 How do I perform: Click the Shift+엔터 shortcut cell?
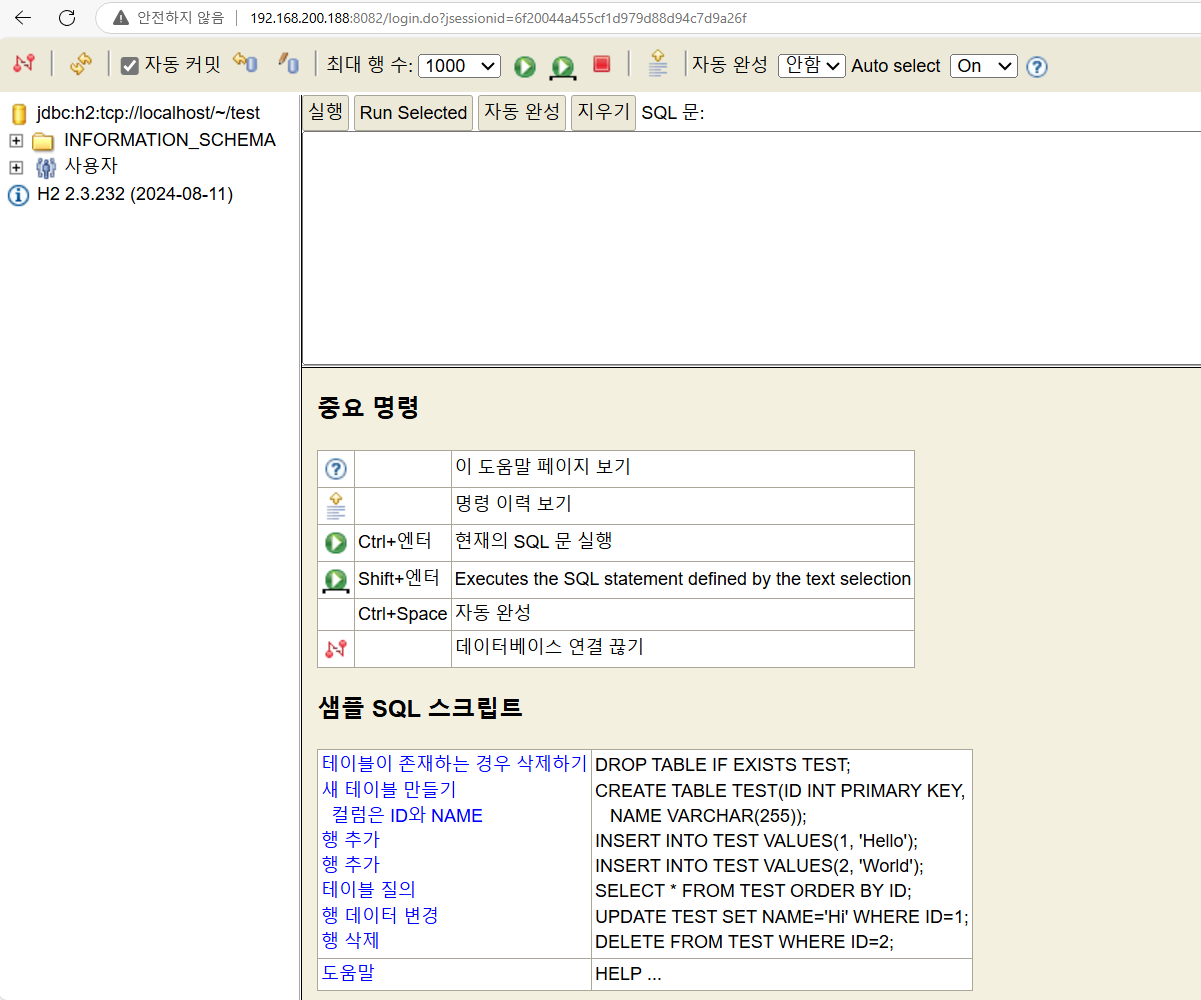(x=403, y=580)
